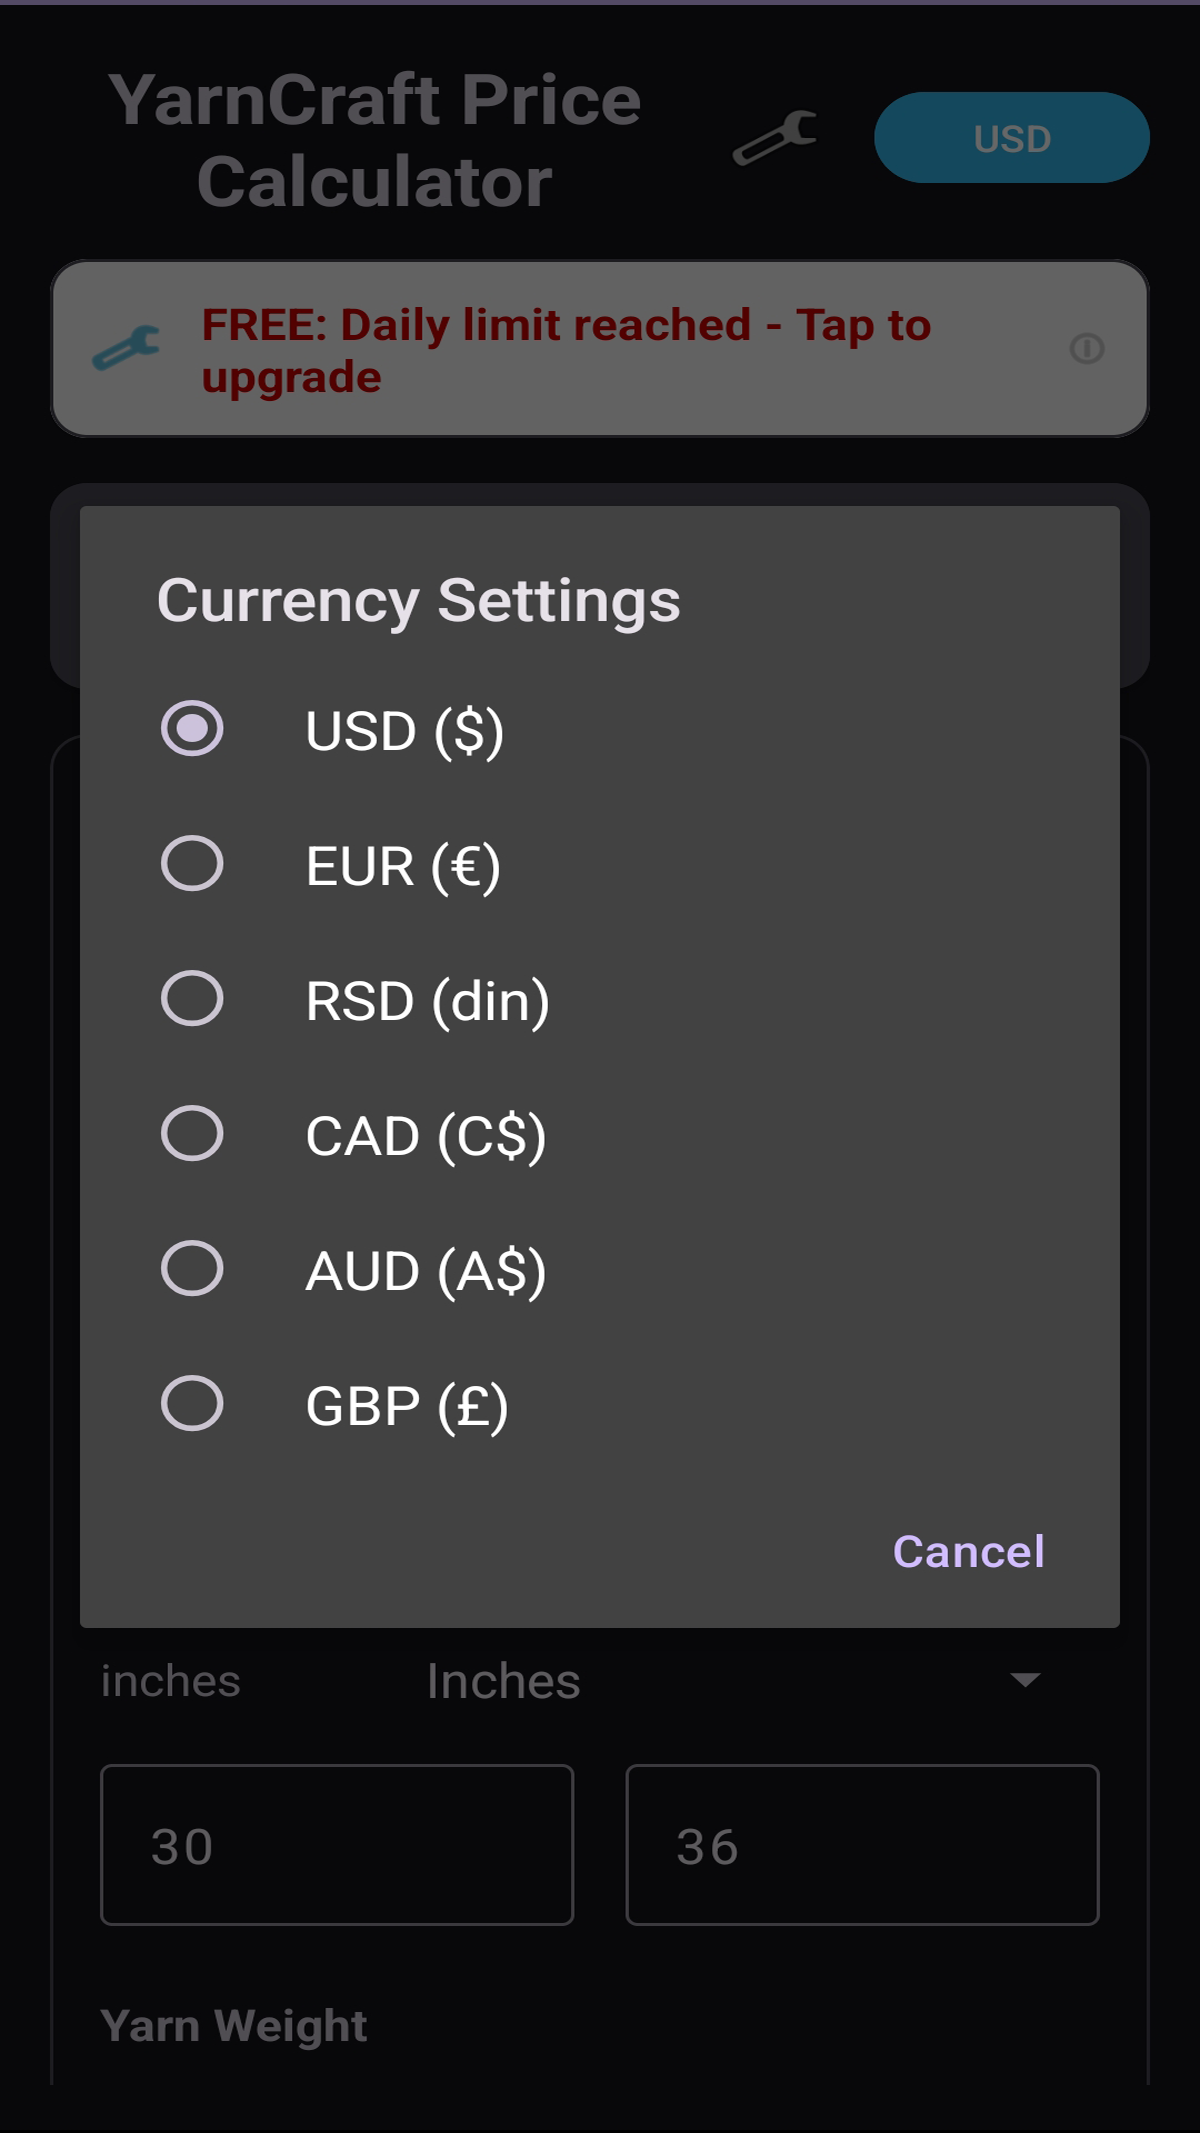This screenshot has width=1200, height=2133.
Task: Pick the AUD (A$) radio button
Action: [192, 1269]
